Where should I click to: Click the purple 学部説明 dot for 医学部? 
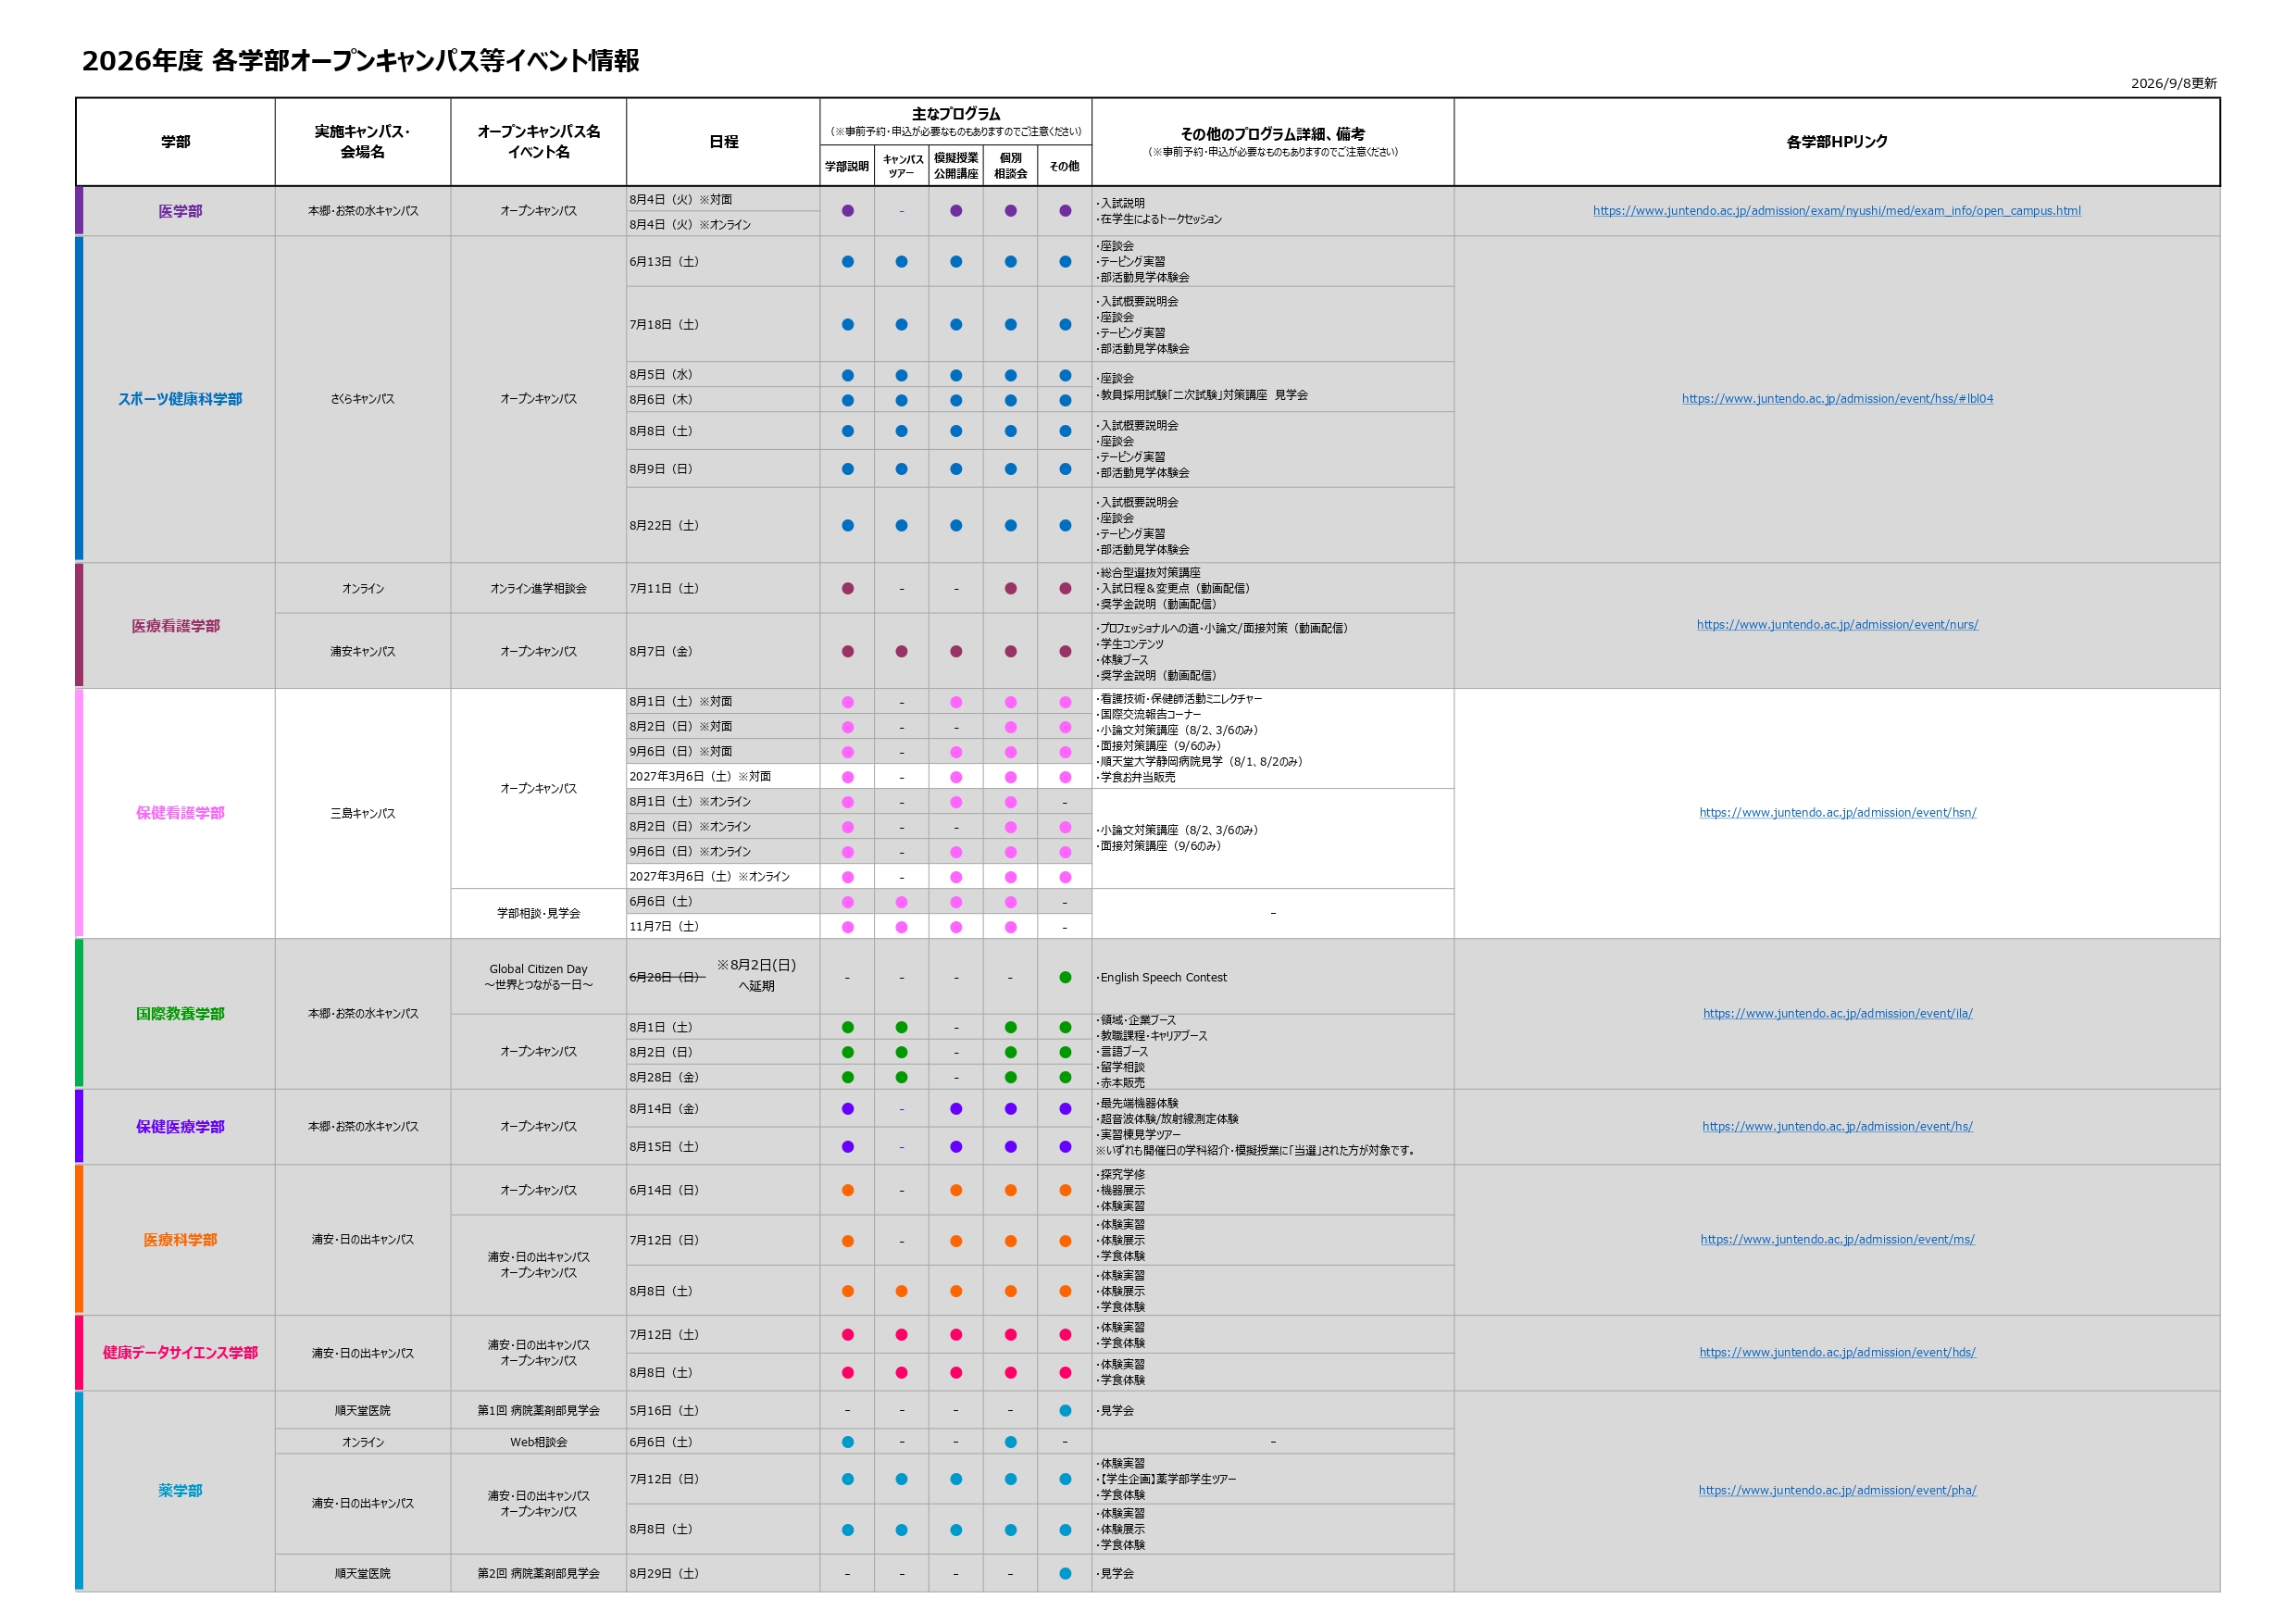tap(848, 211)
